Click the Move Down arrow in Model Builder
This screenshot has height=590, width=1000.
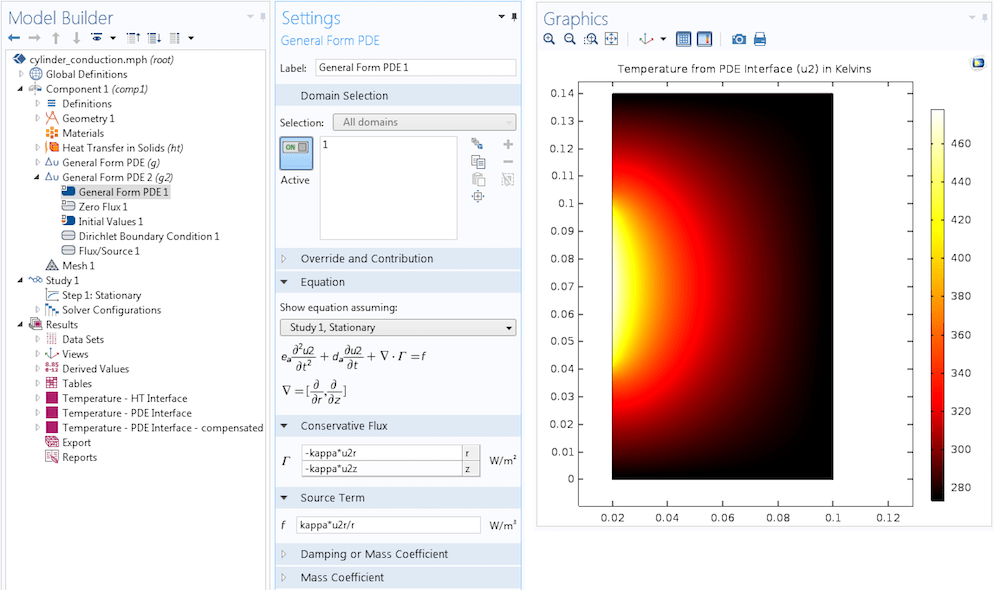[x=76, y=38]
